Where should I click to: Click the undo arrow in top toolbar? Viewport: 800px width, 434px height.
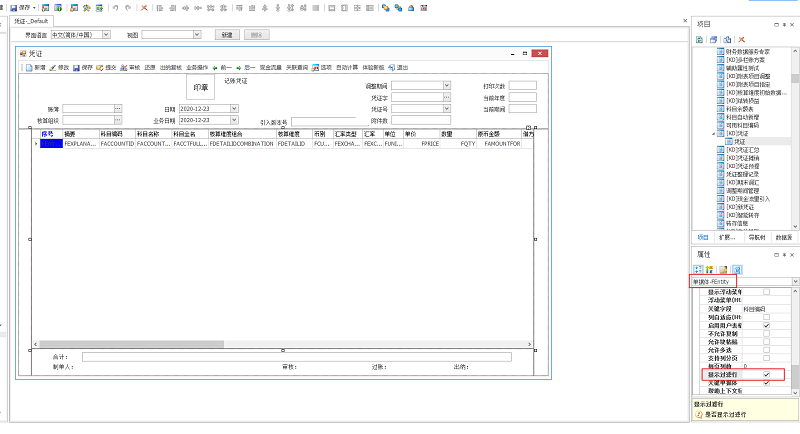click(115, 7)
